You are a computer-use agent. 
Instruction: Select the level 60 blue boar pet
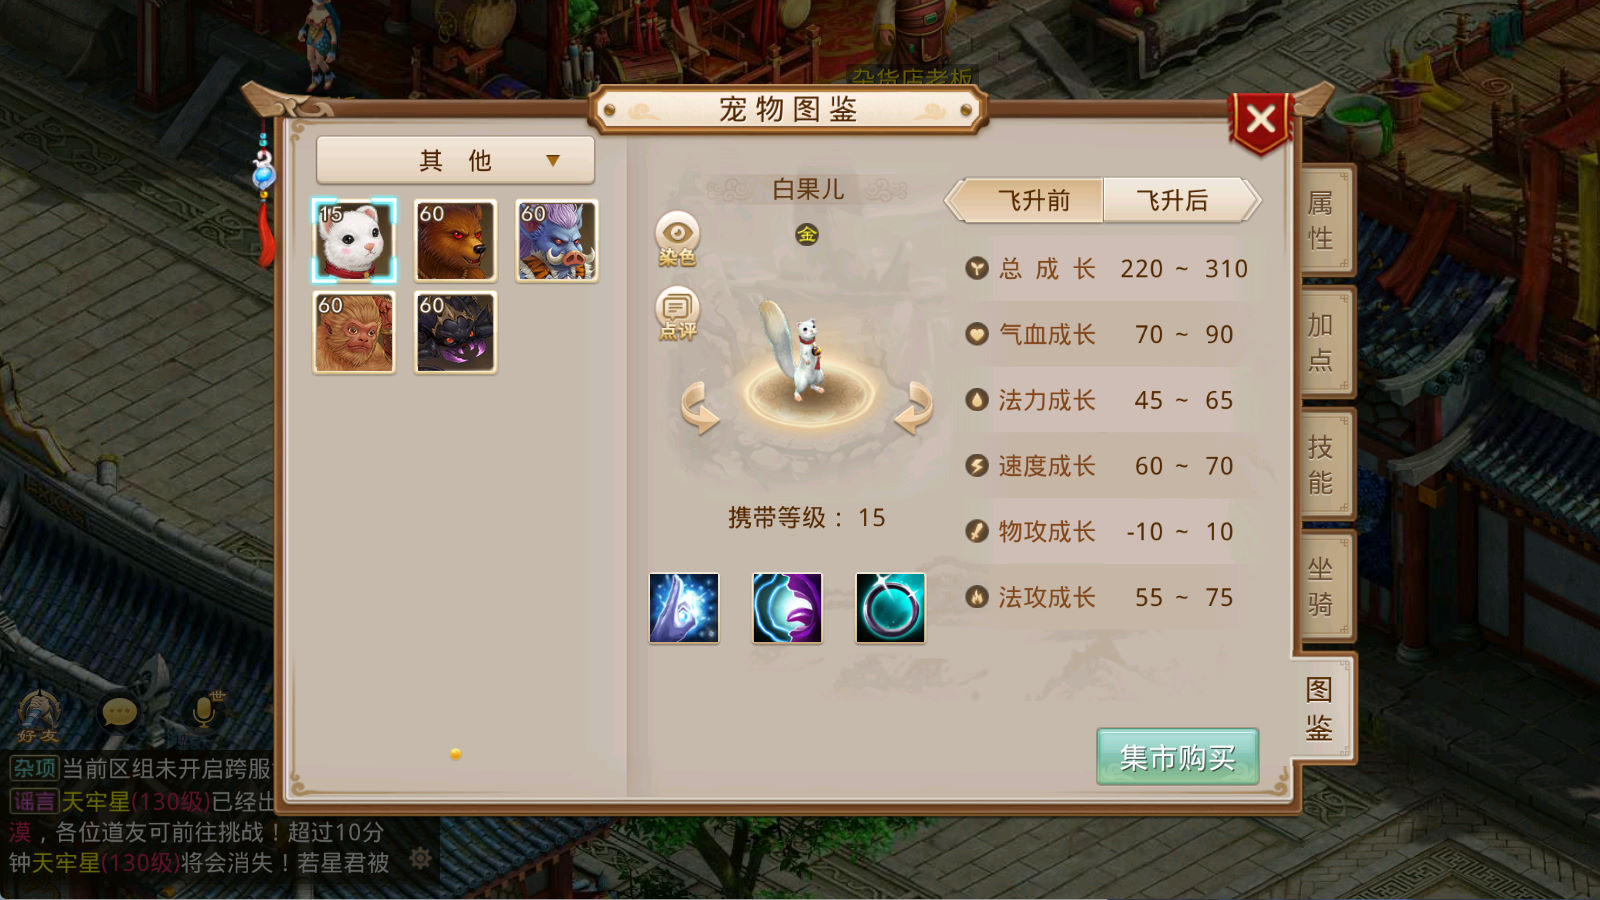click(x=557, y=240)
